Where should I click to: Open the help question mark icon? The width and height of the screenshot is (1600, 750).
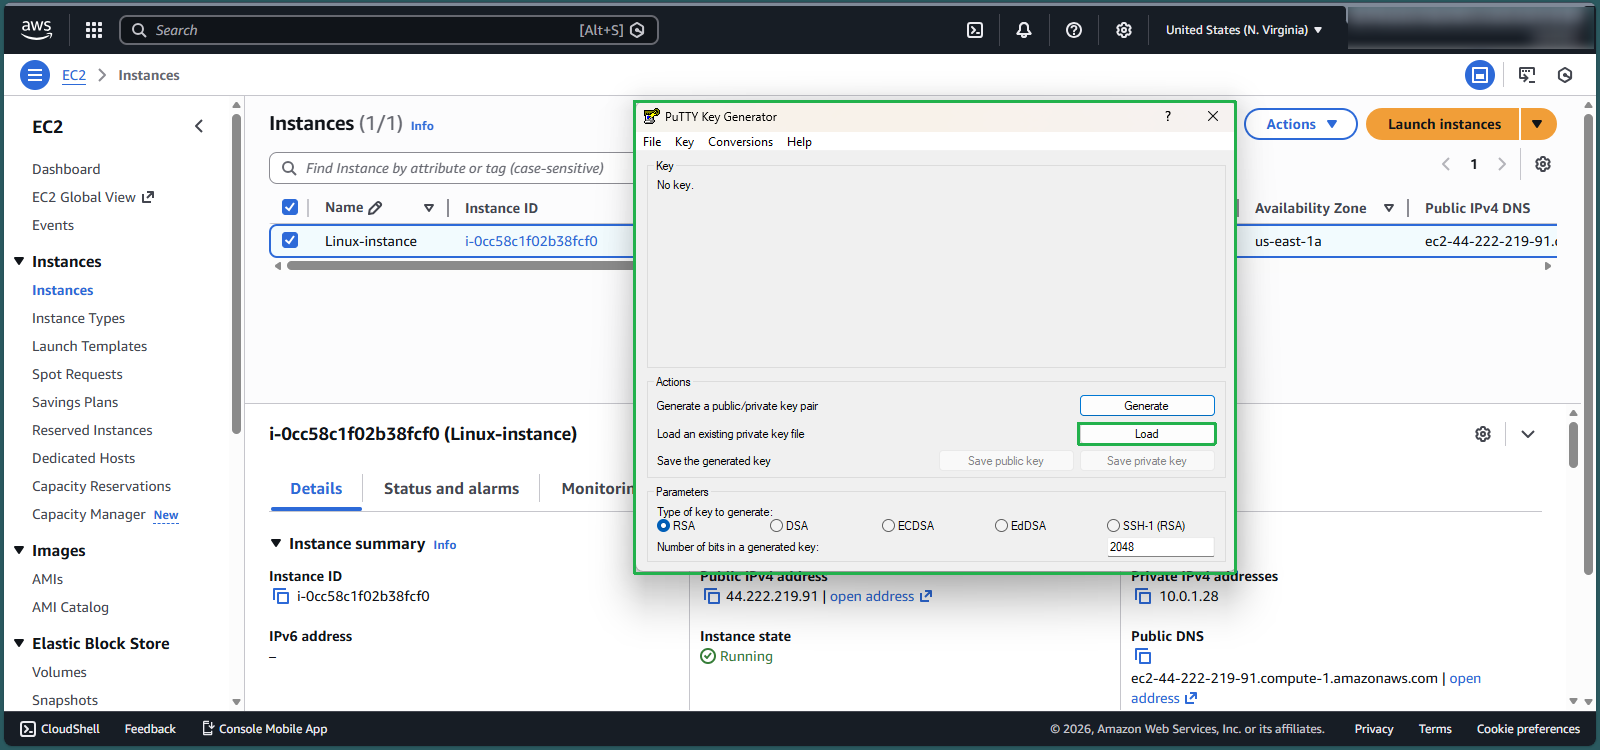coord(1074,30)
